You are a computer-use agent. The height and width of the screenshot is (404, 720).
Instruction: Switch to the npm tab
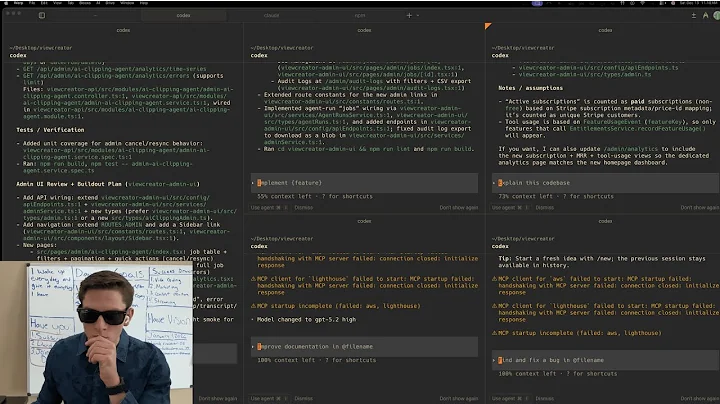360,15
